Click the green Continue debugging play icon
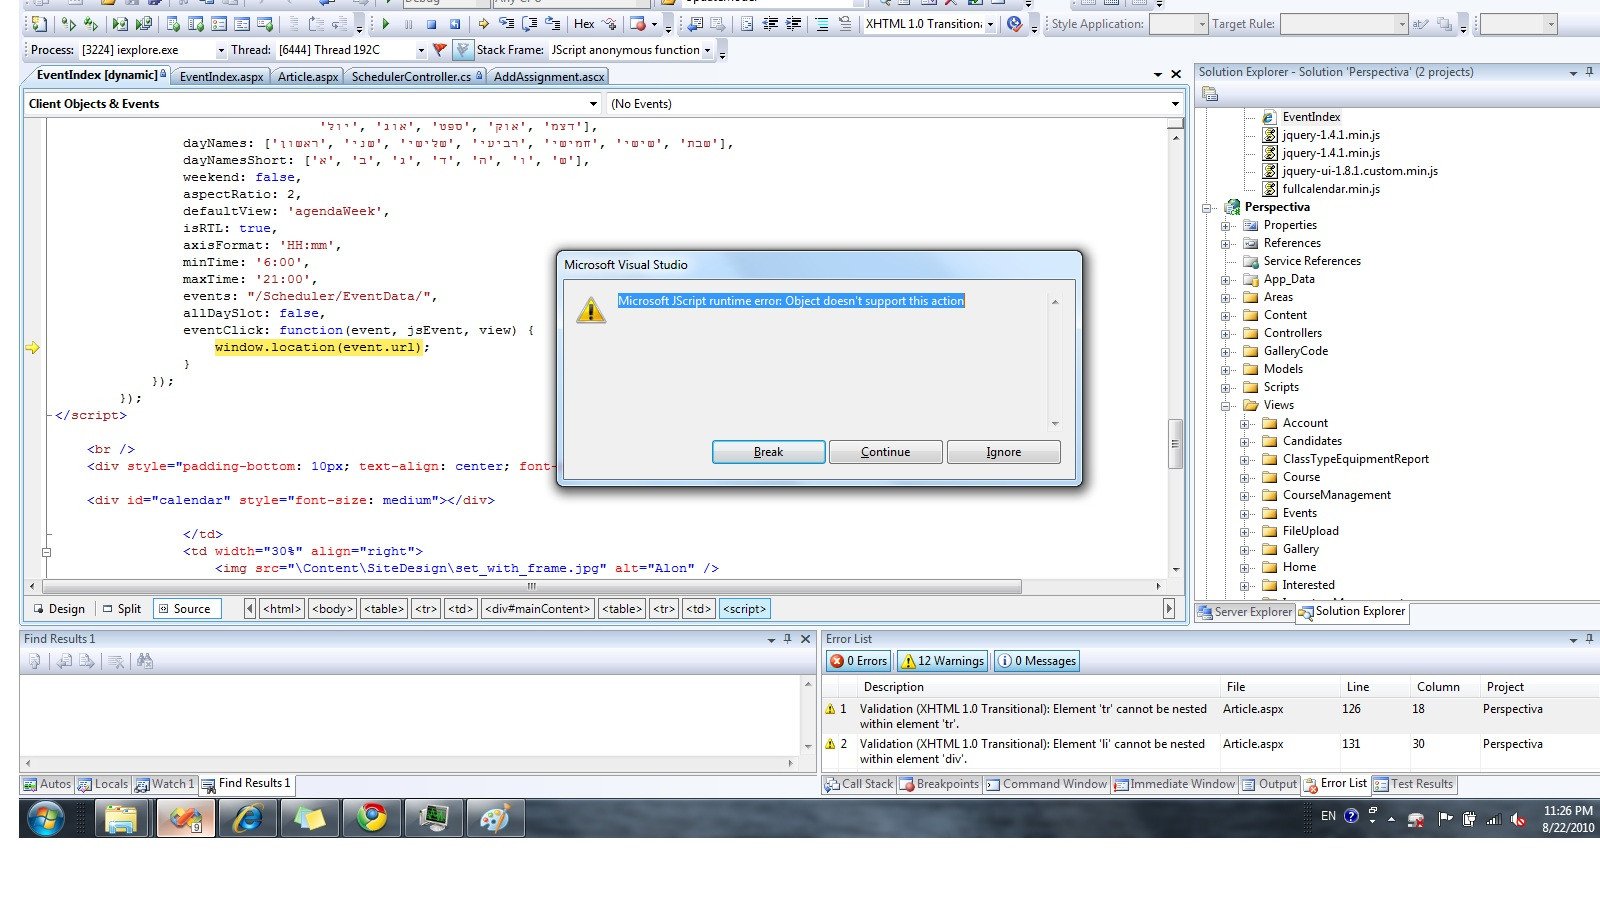1600x900 pixels. (385, 24)
